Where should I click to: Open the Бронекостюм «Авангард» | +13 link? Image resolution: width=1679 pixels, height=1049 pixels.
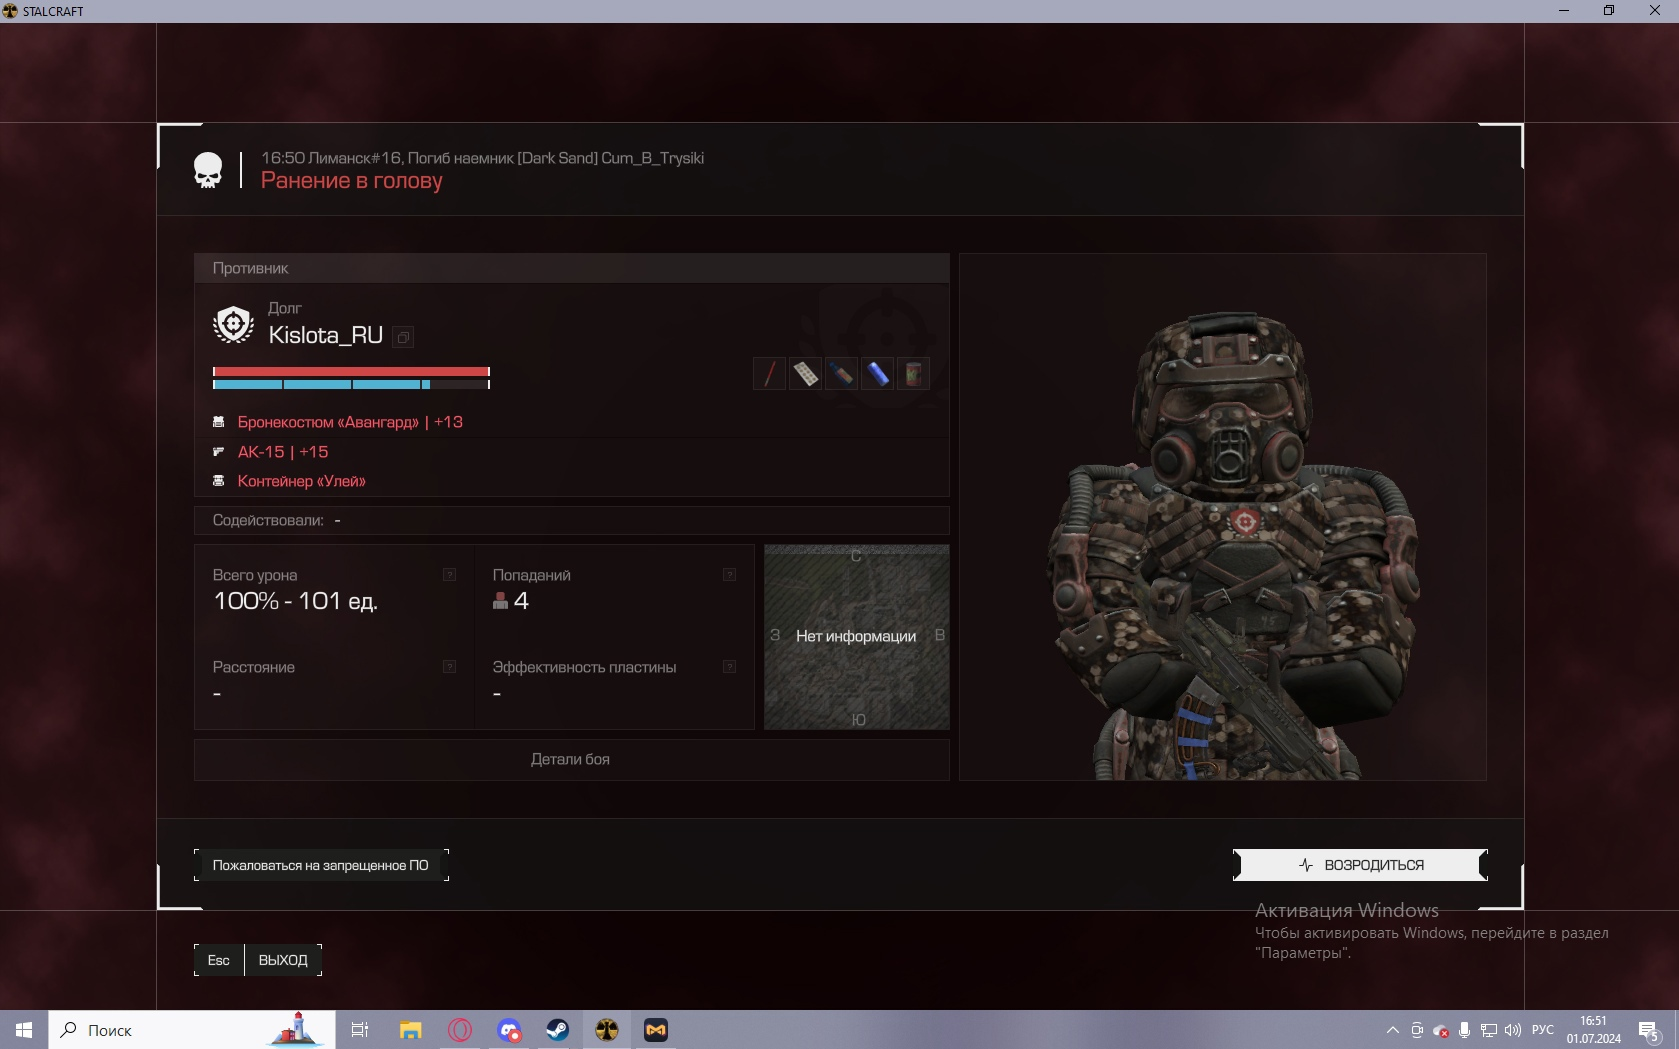(350, 422)
